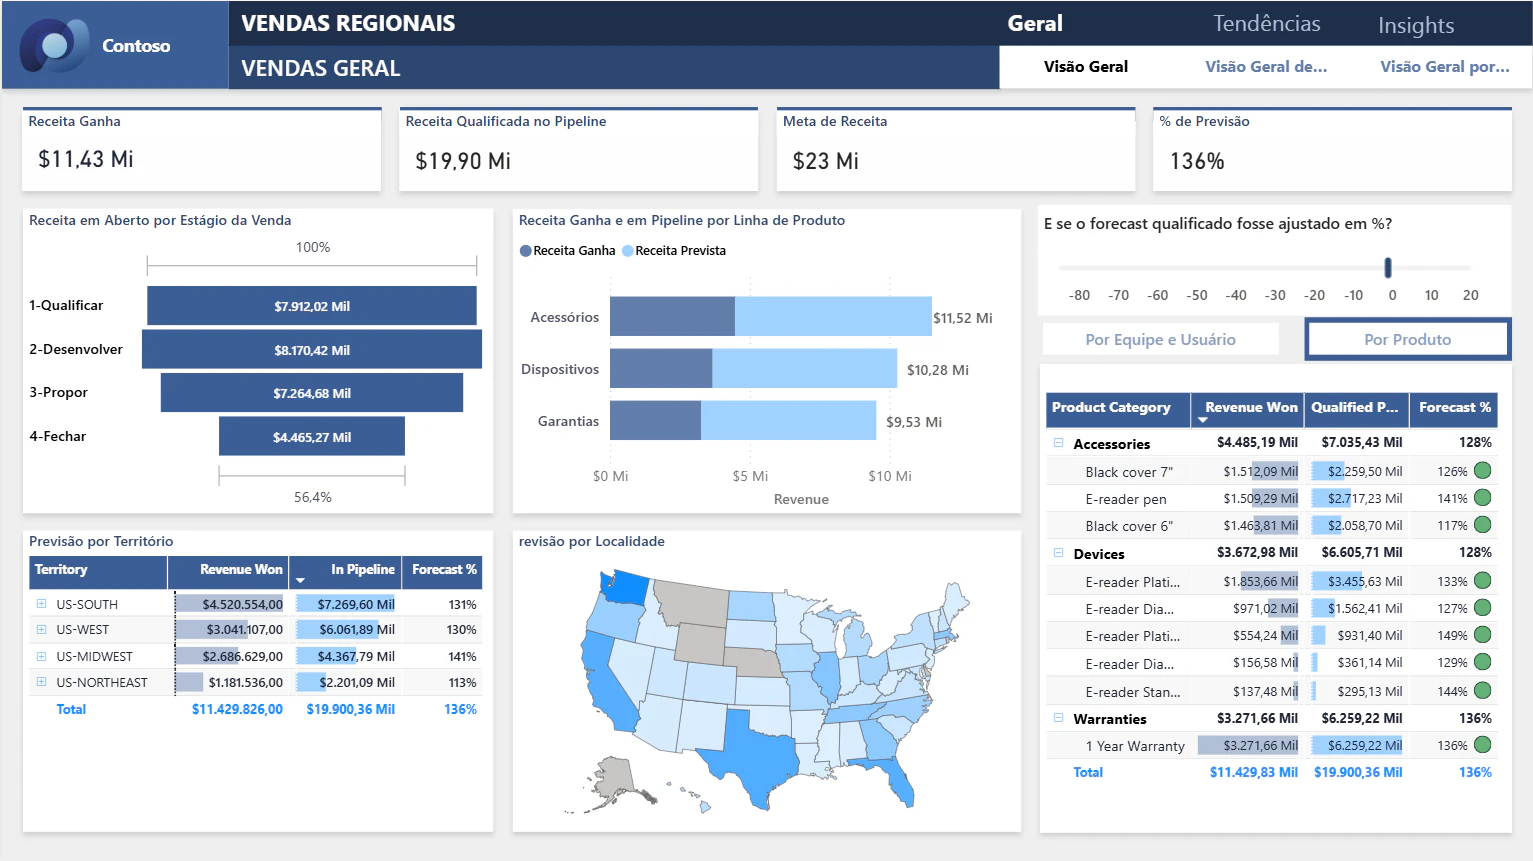
Task: Collapse the Warranties category
Action: (1058, 718)
